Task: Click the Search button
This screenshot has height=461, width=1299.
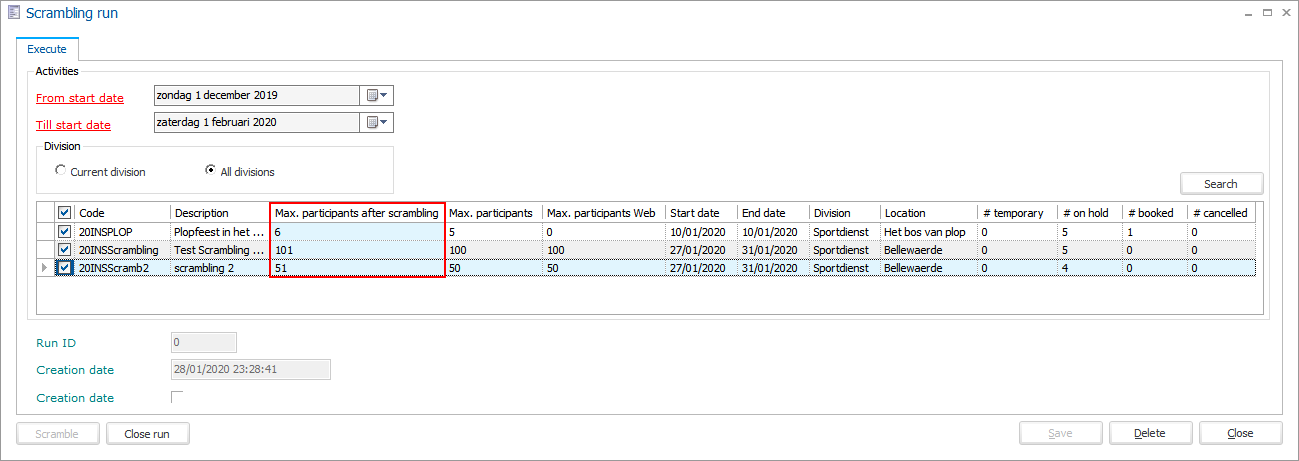Action: click(x=1220, y=184)
